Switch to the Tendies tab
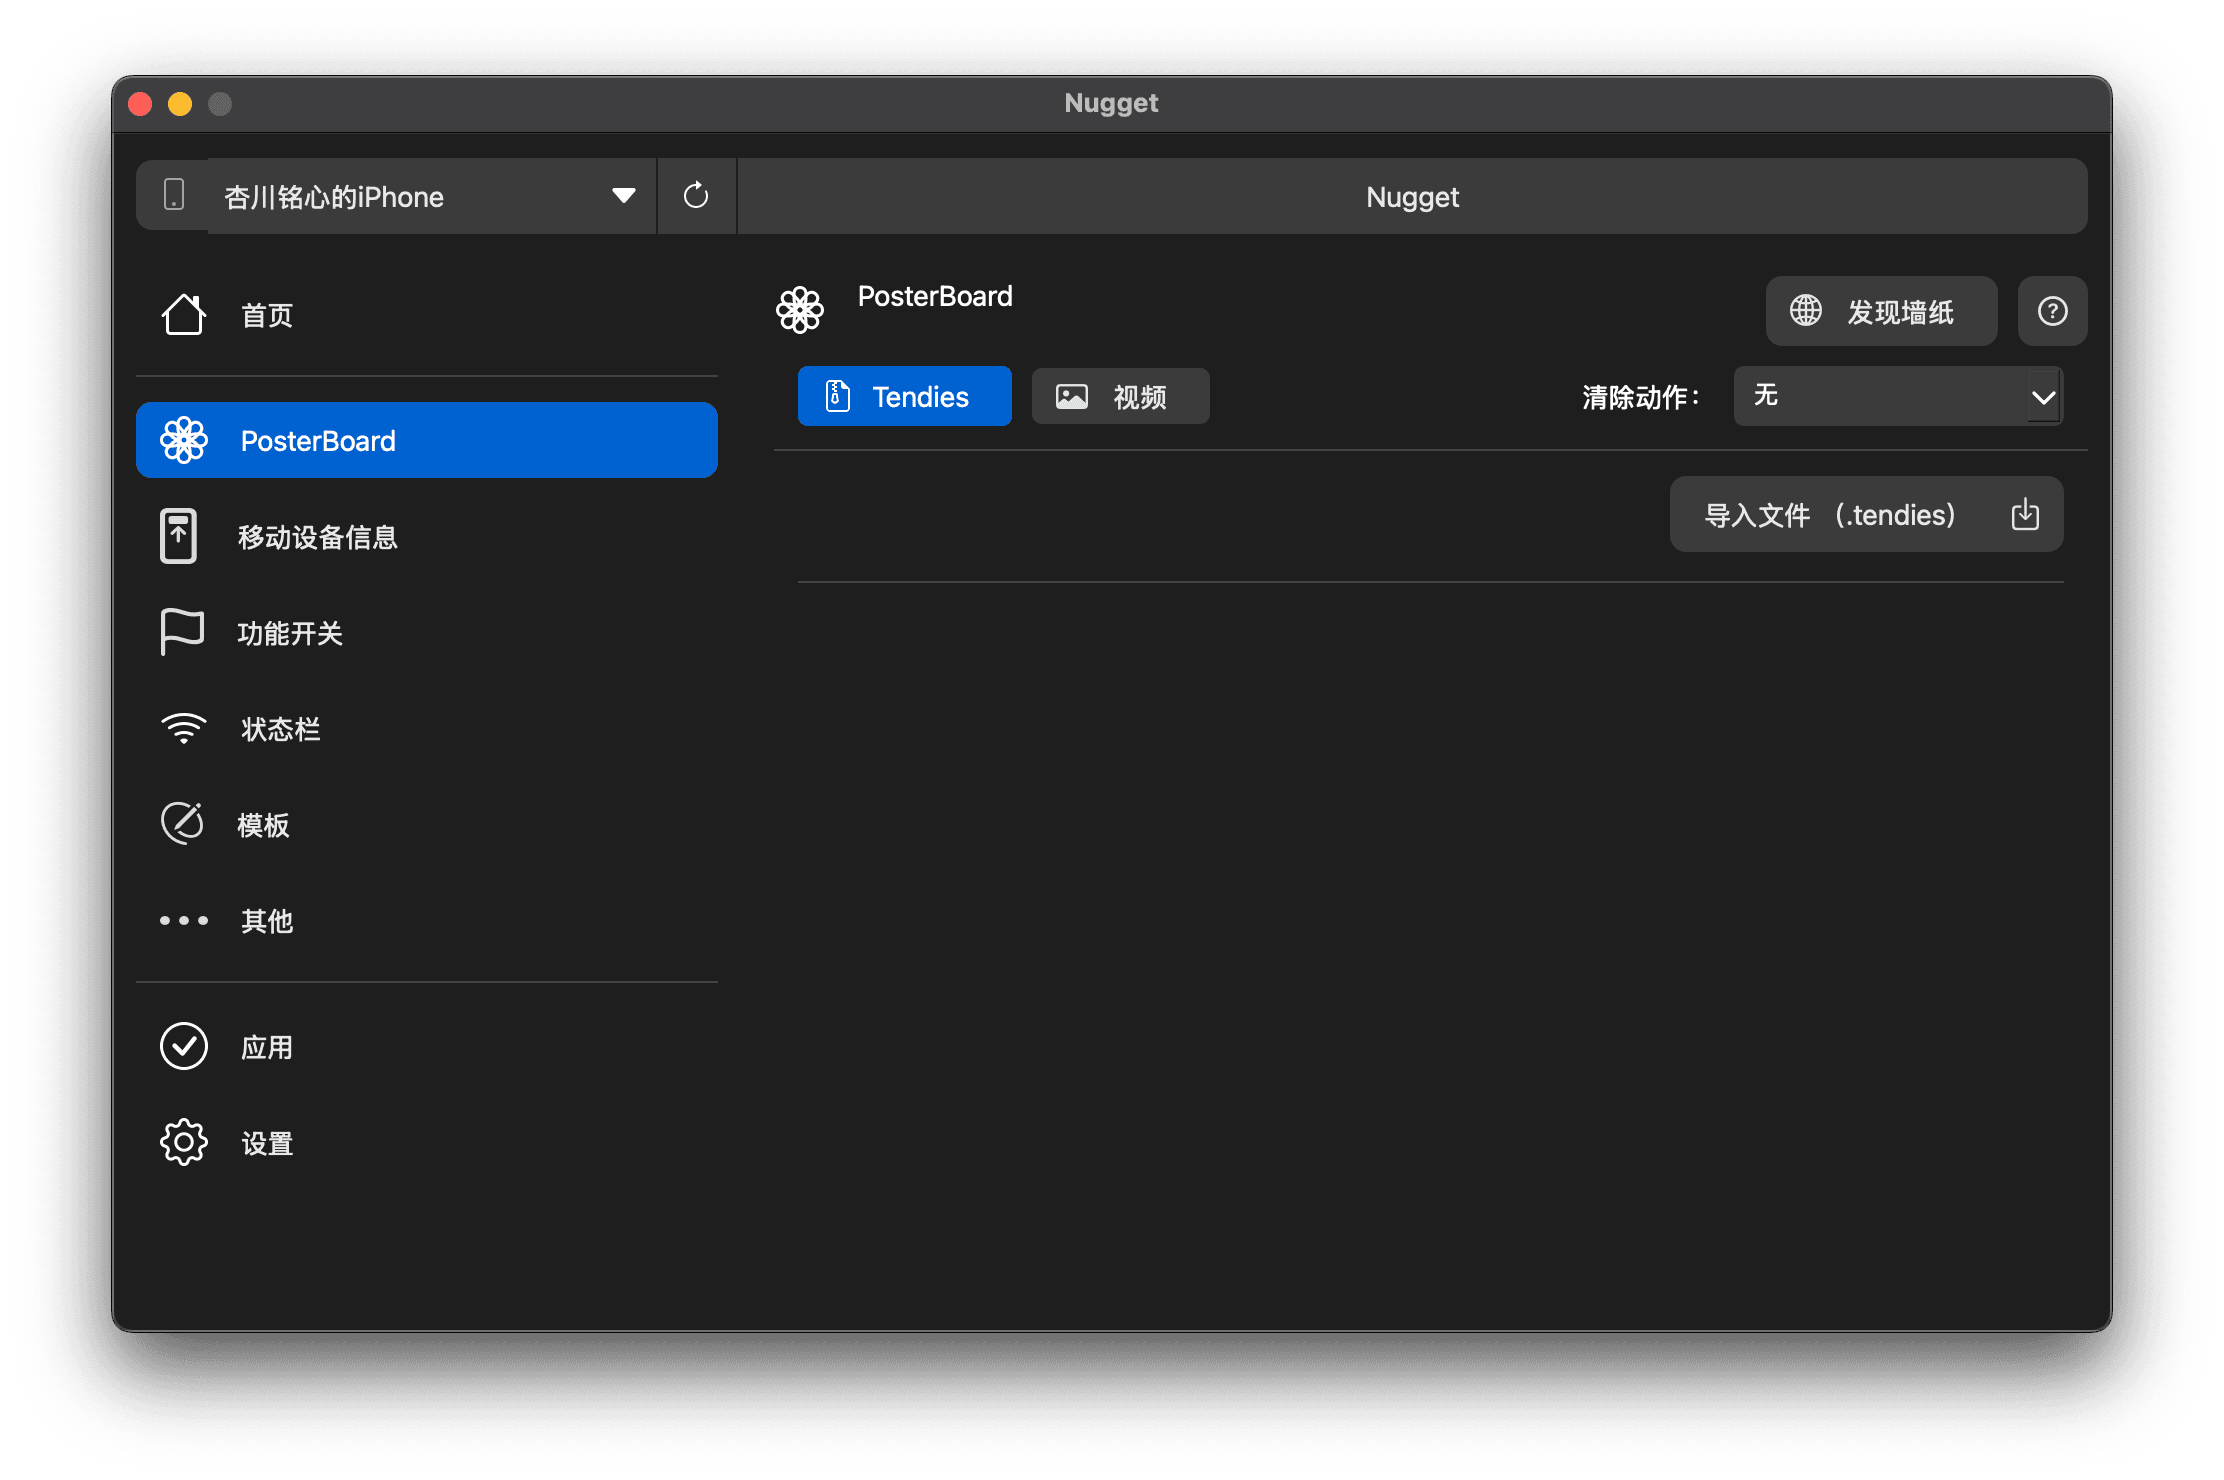Viewport: 2224px width, 1480px height. [x=904, y=396]
